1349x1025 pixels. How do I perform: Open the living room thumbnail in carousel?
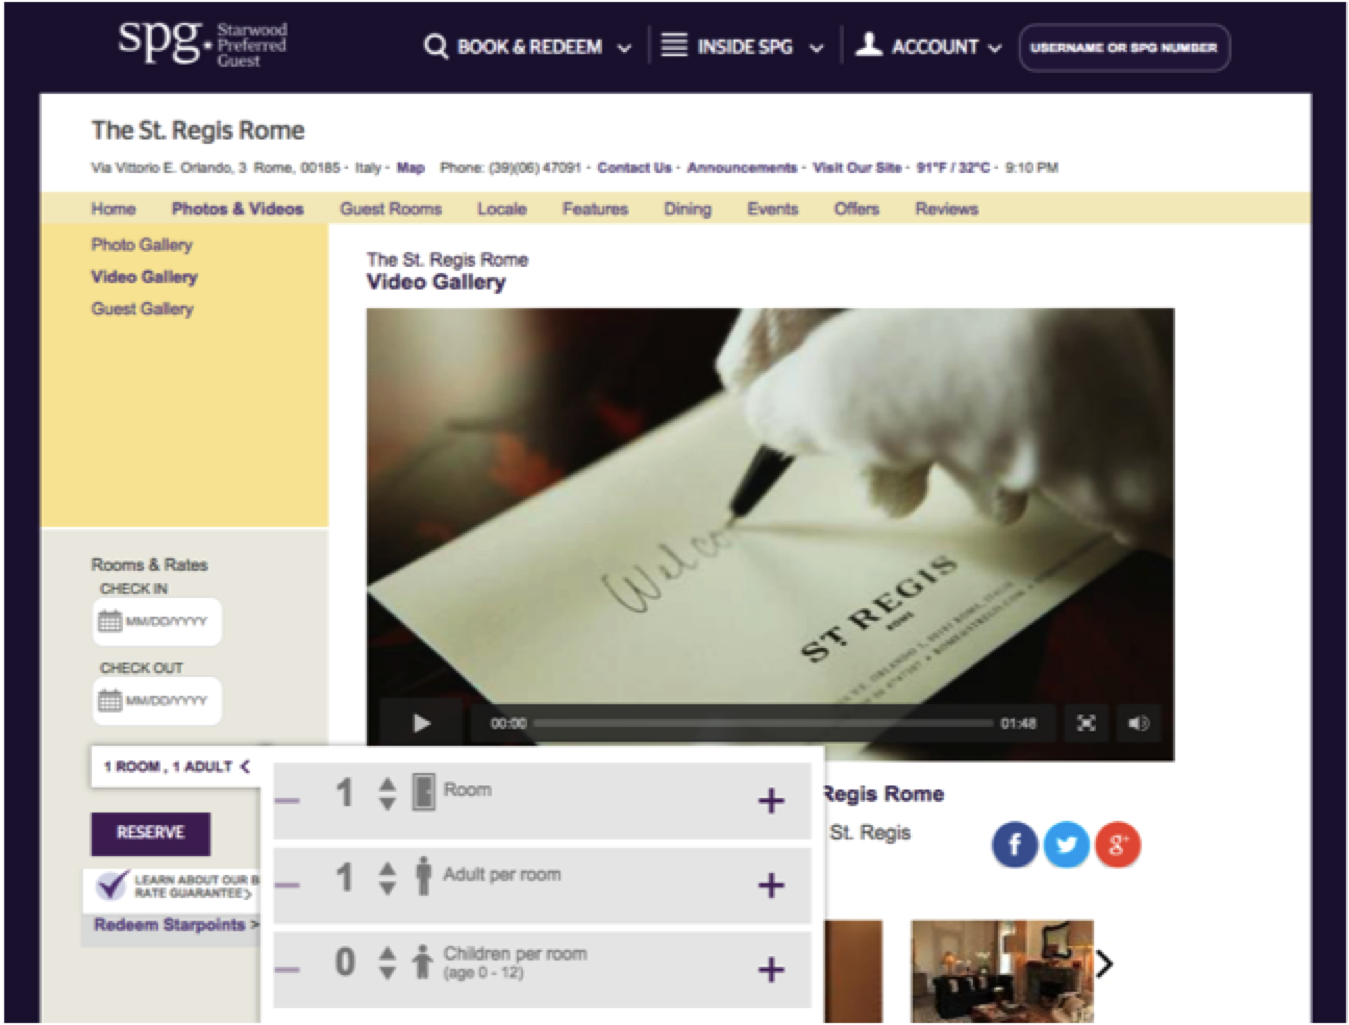tap(1002, 971)
